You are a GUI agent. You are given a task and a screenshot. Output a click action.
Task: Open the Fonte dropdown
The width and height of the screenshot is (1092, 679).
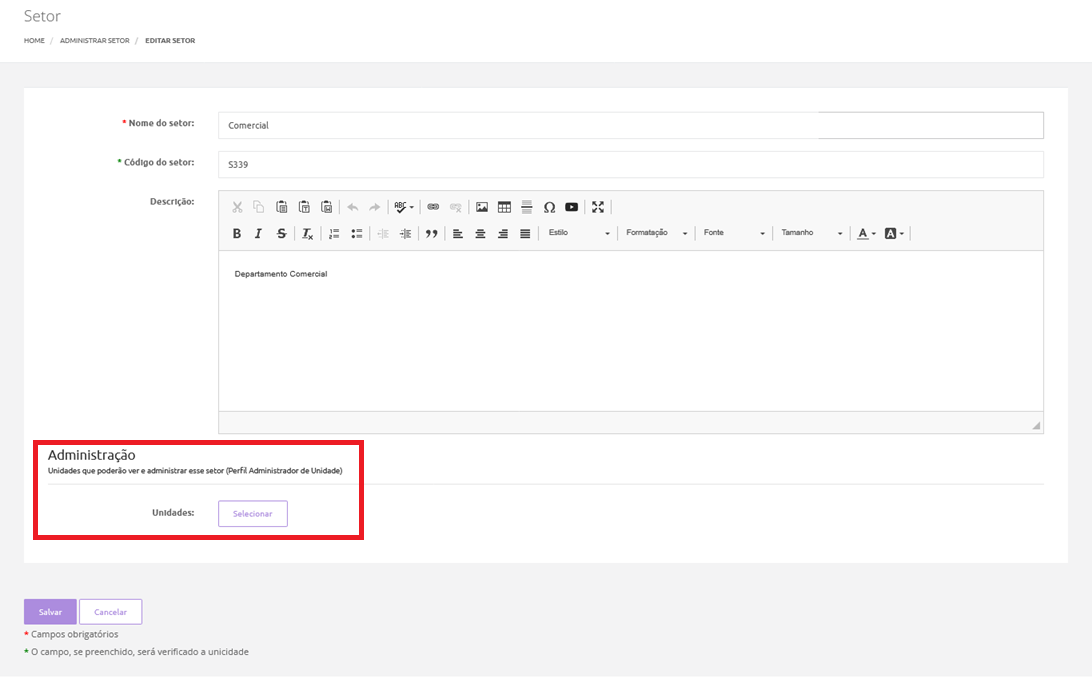tap(734, 233)
